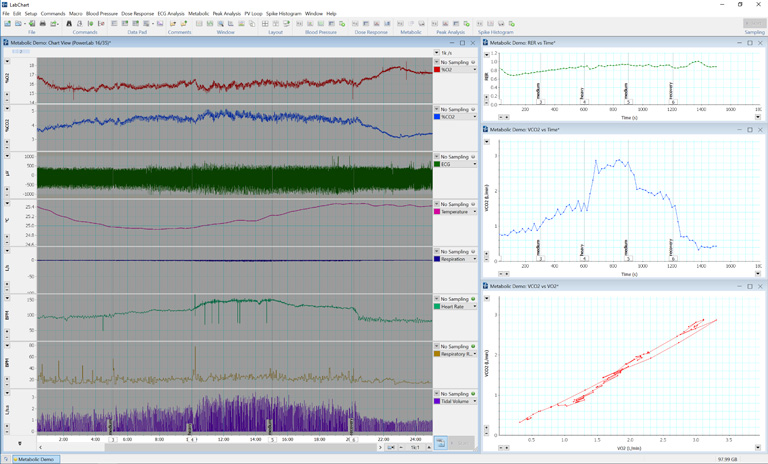Open the Temperature channel function dropdown
Image resolution: width=768 pixels, height=464 pixels.
[474, 212]
